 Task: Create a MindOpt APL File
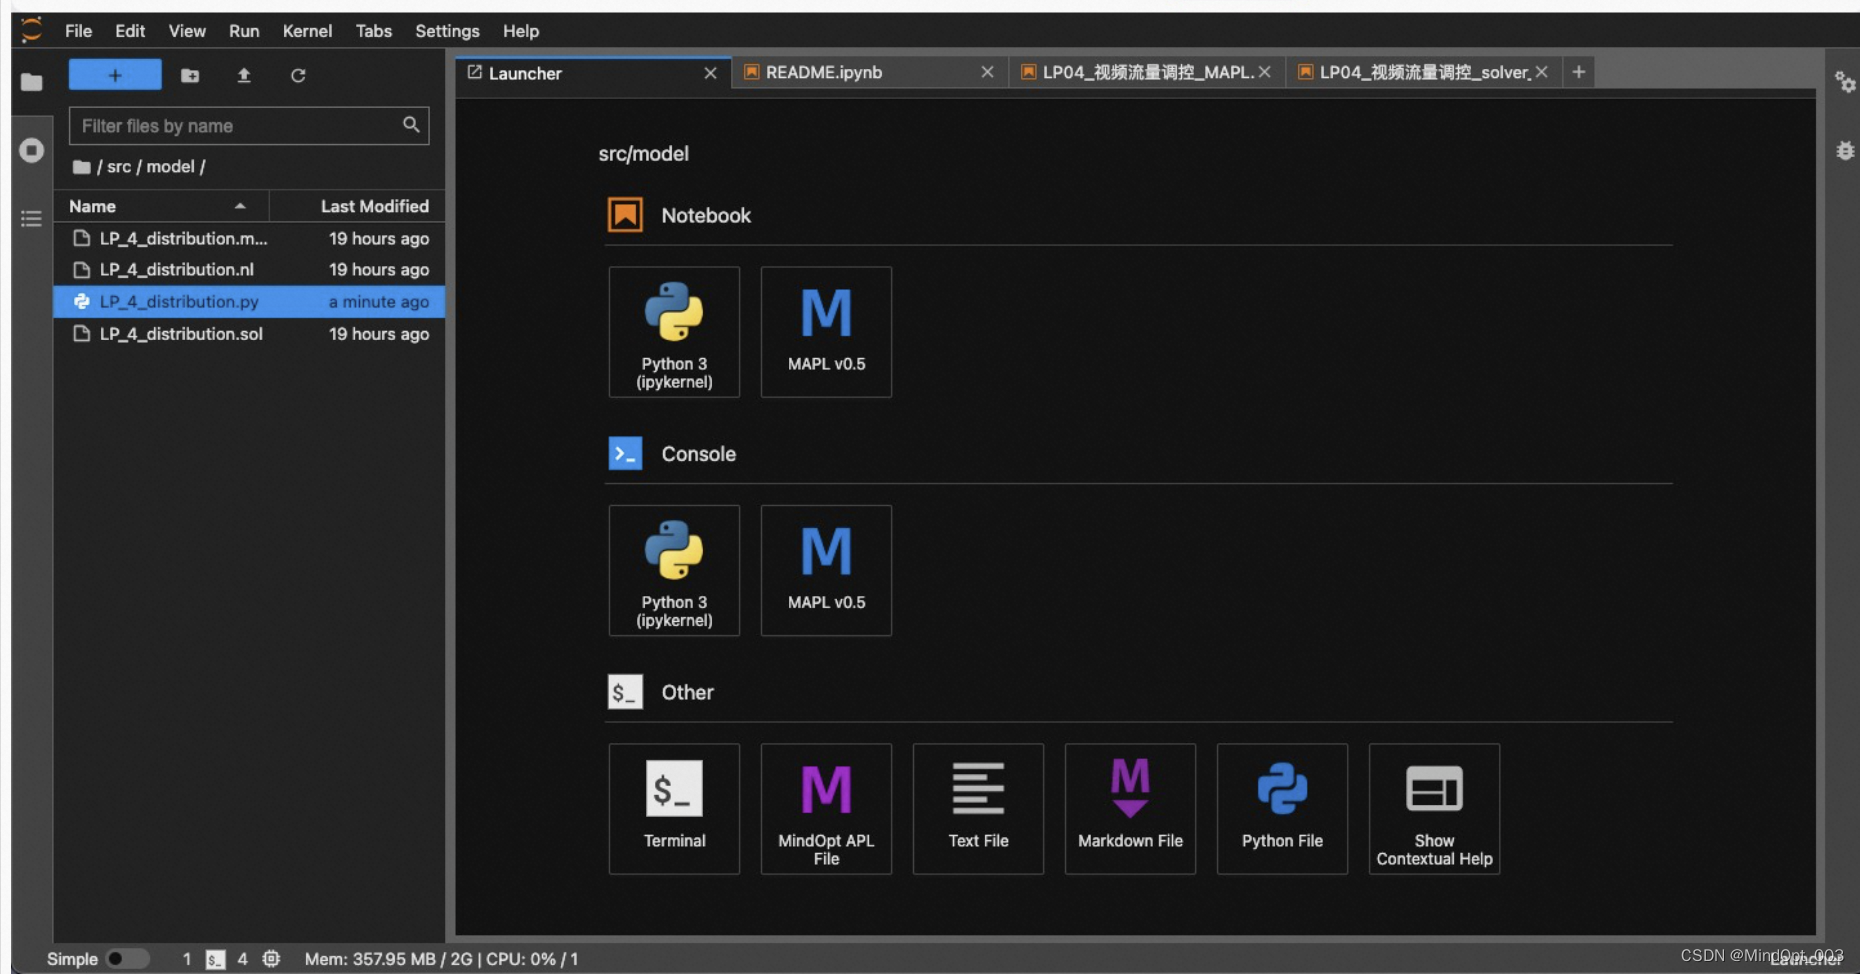(x=826, y=809)
